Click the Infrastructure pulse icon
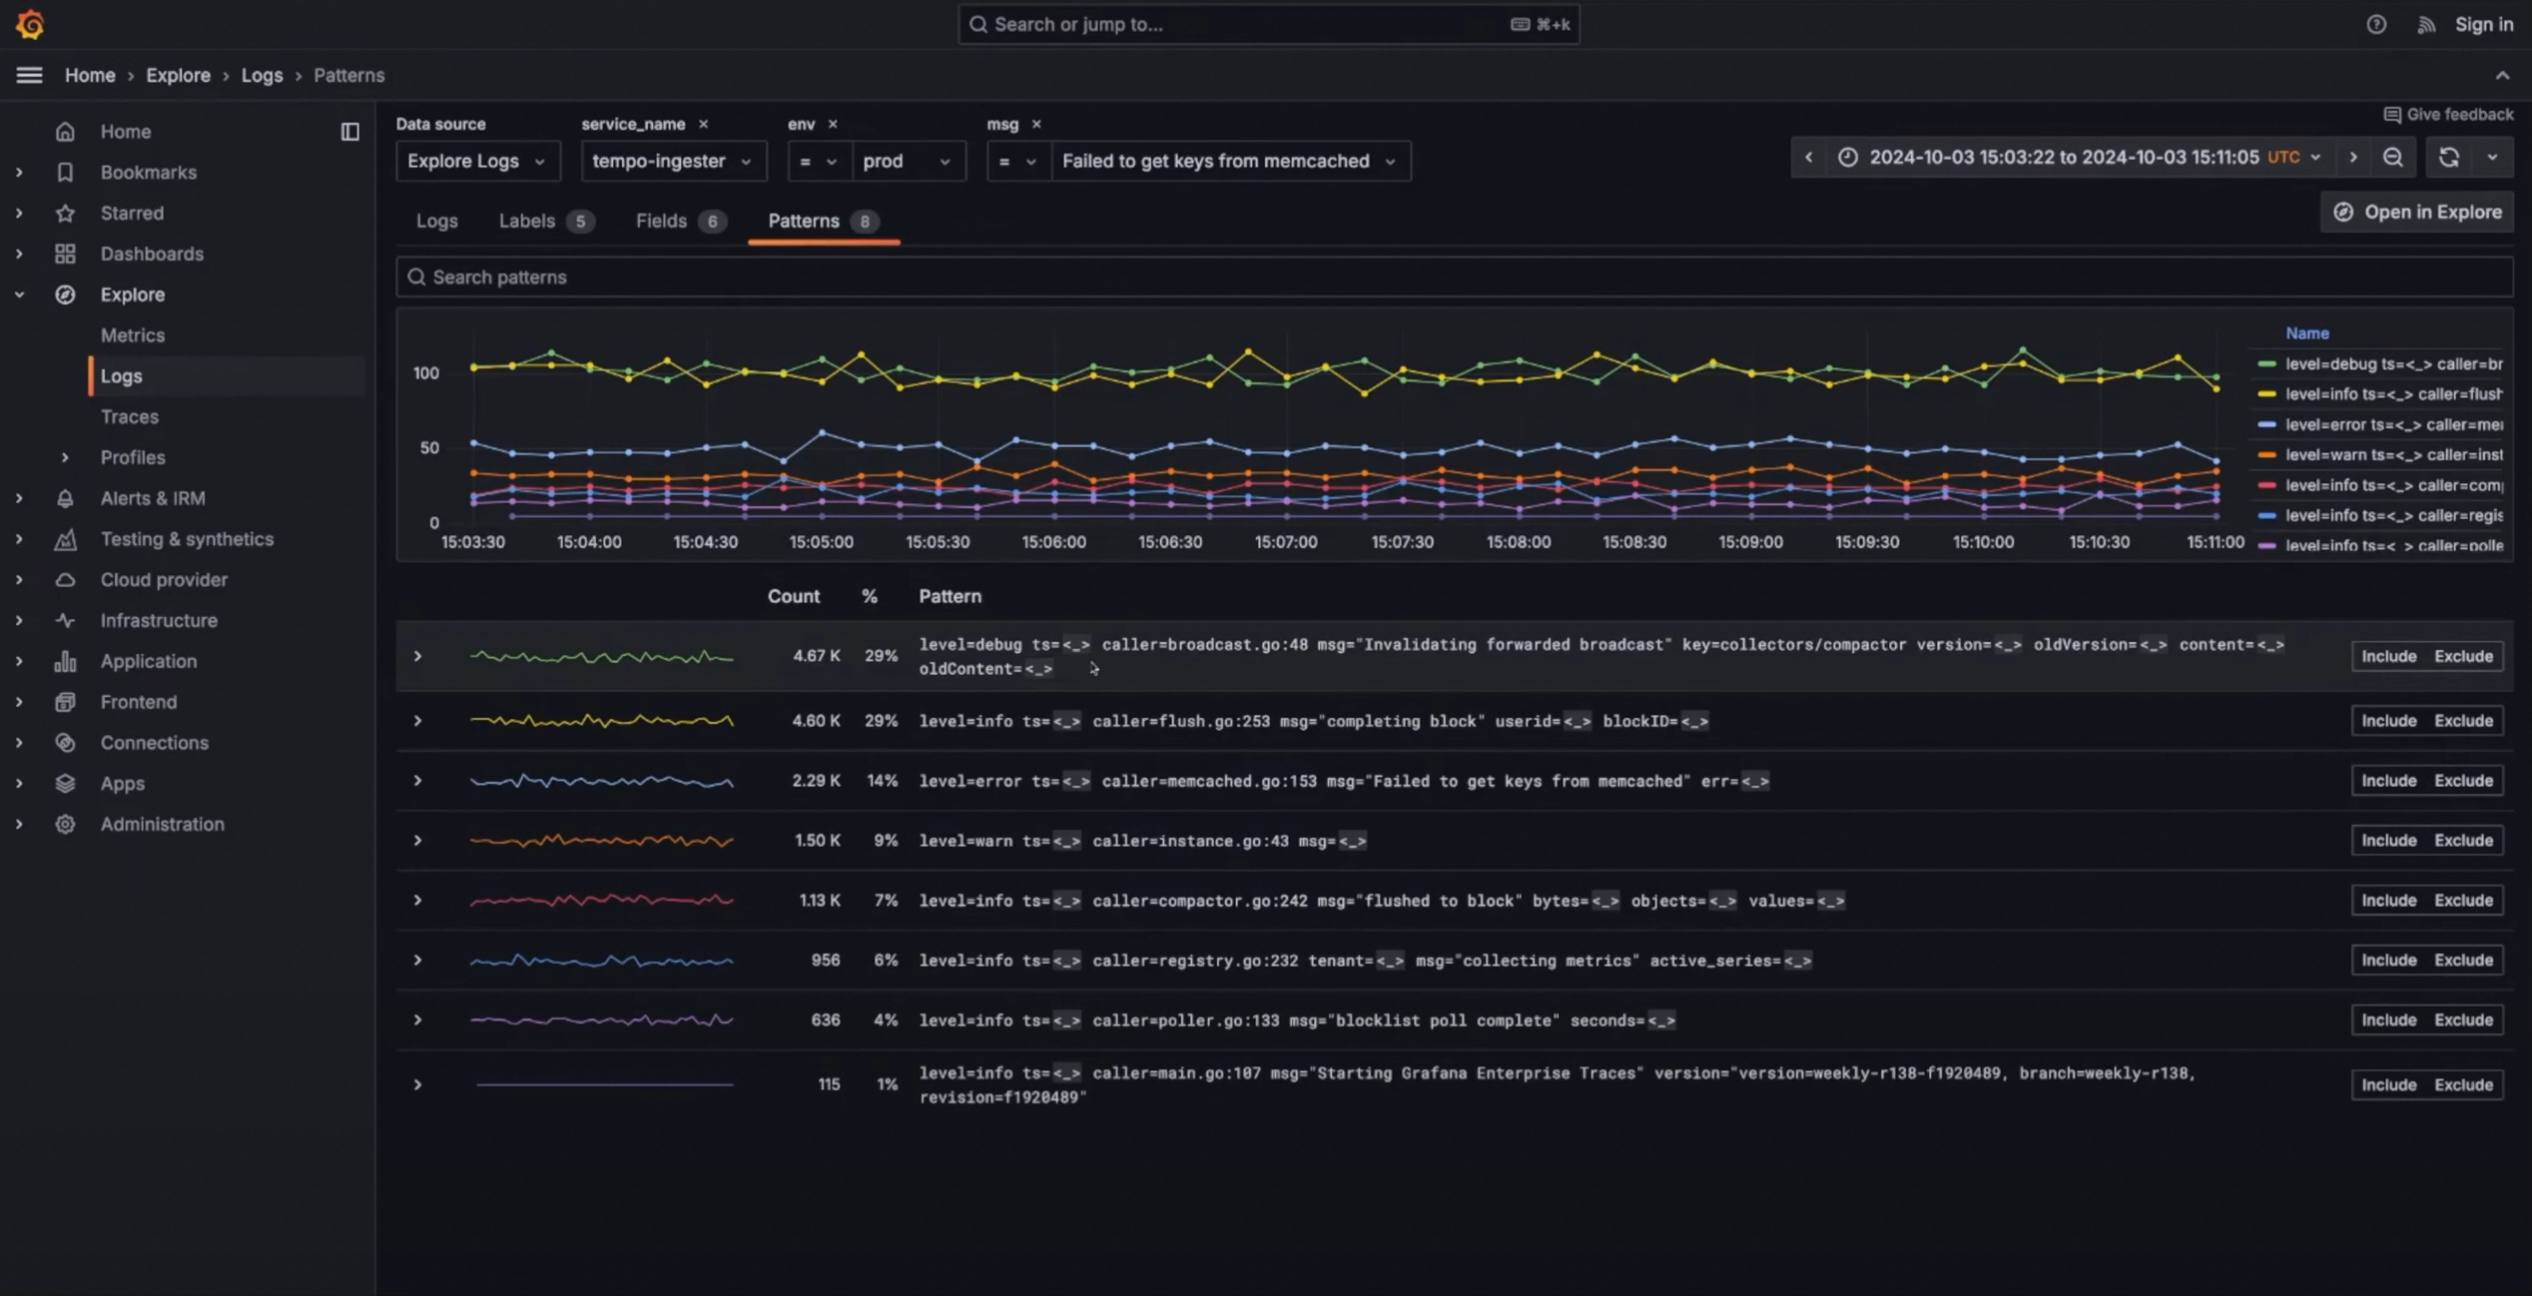The image size is (2532, 1296). 65,620
